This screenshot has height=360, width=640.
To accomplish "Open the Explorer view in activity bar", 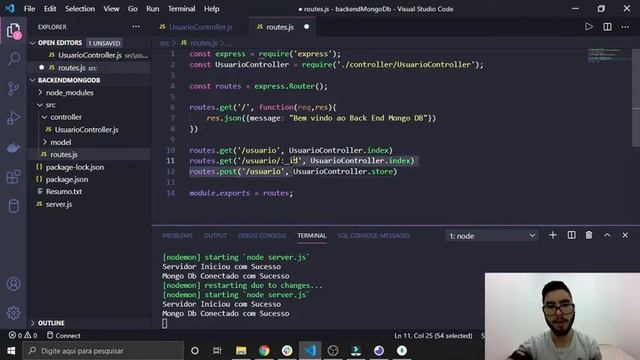I will pos(13,31).
